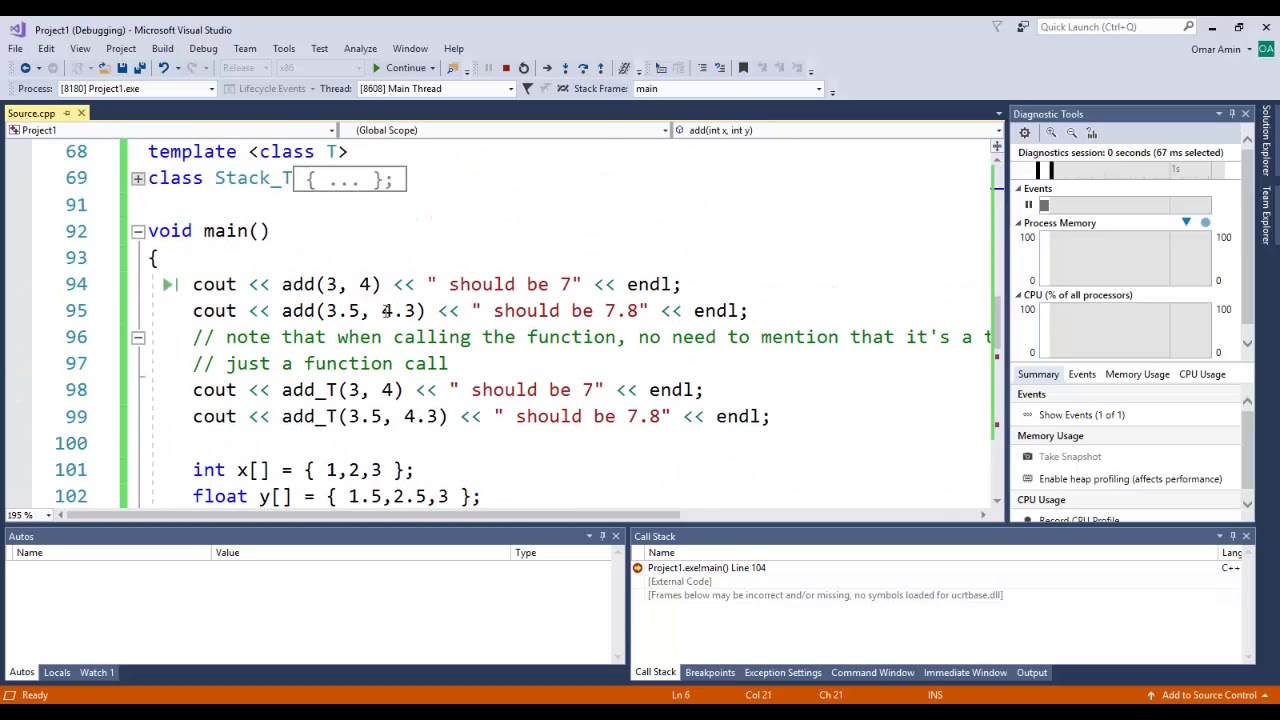Pause the Events track
The width and height of the screenshot is (1280, 720).
click(x=1028, y=205)
